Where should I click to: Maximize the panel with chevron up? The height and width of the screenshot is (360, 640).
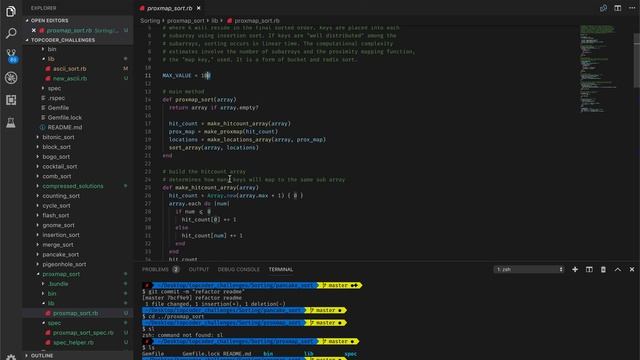pos(618,269)
